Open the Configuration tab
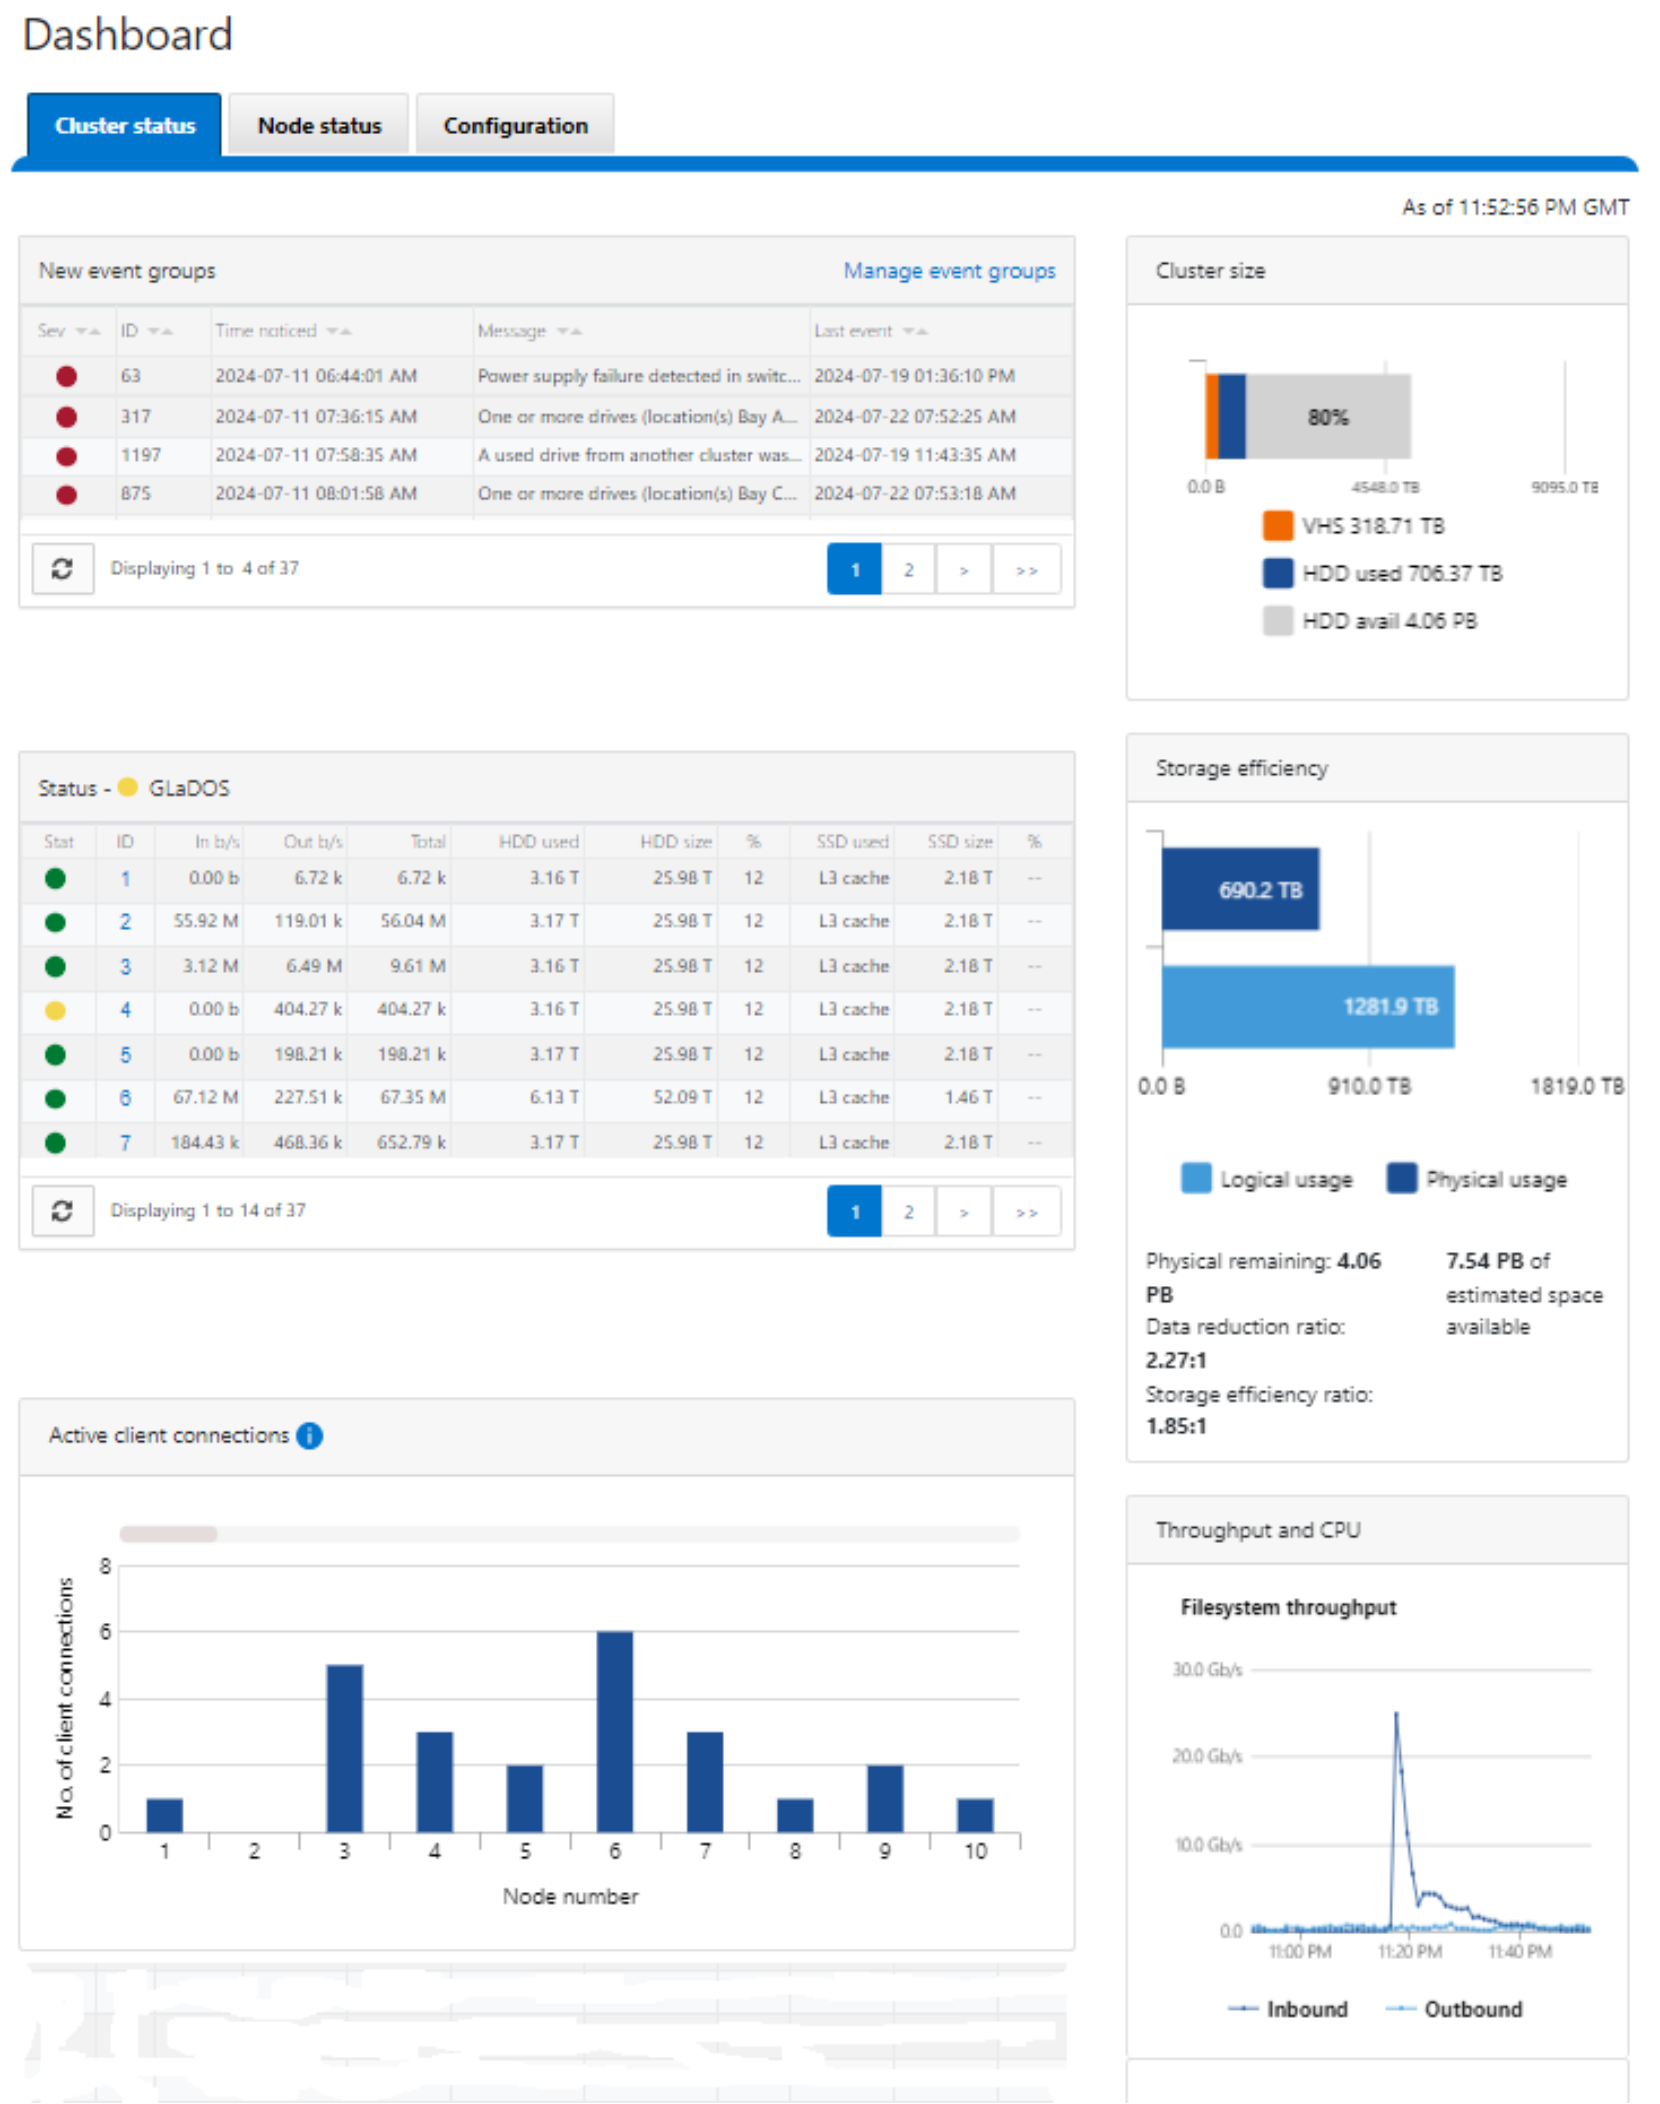Image resolution: width=1660 pixels, height=2104 pixels. coord(515,125)
